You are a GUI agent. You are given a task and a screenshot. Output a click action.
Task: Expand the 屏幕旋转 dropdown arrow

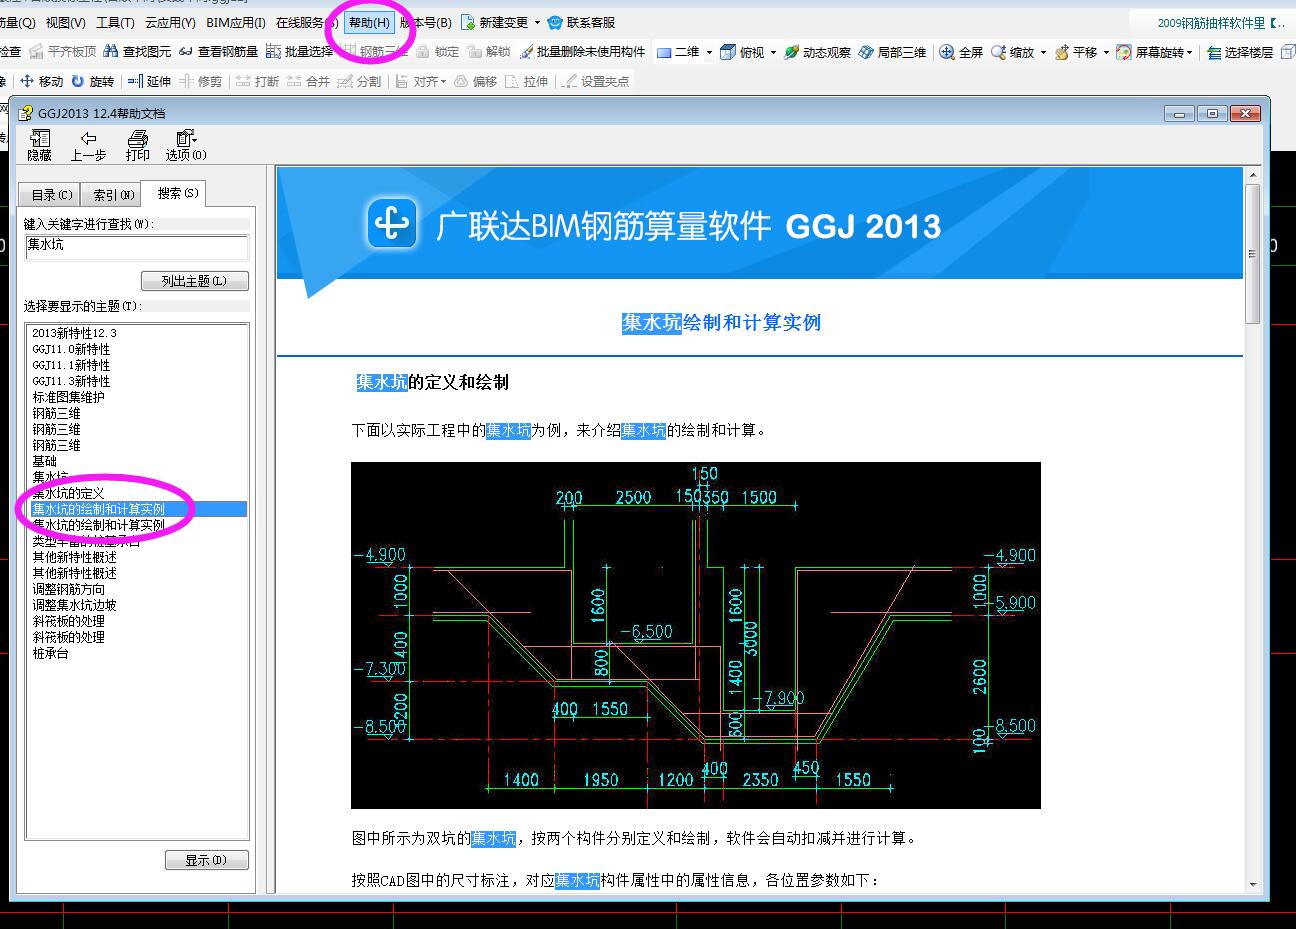click(1190, 53)
